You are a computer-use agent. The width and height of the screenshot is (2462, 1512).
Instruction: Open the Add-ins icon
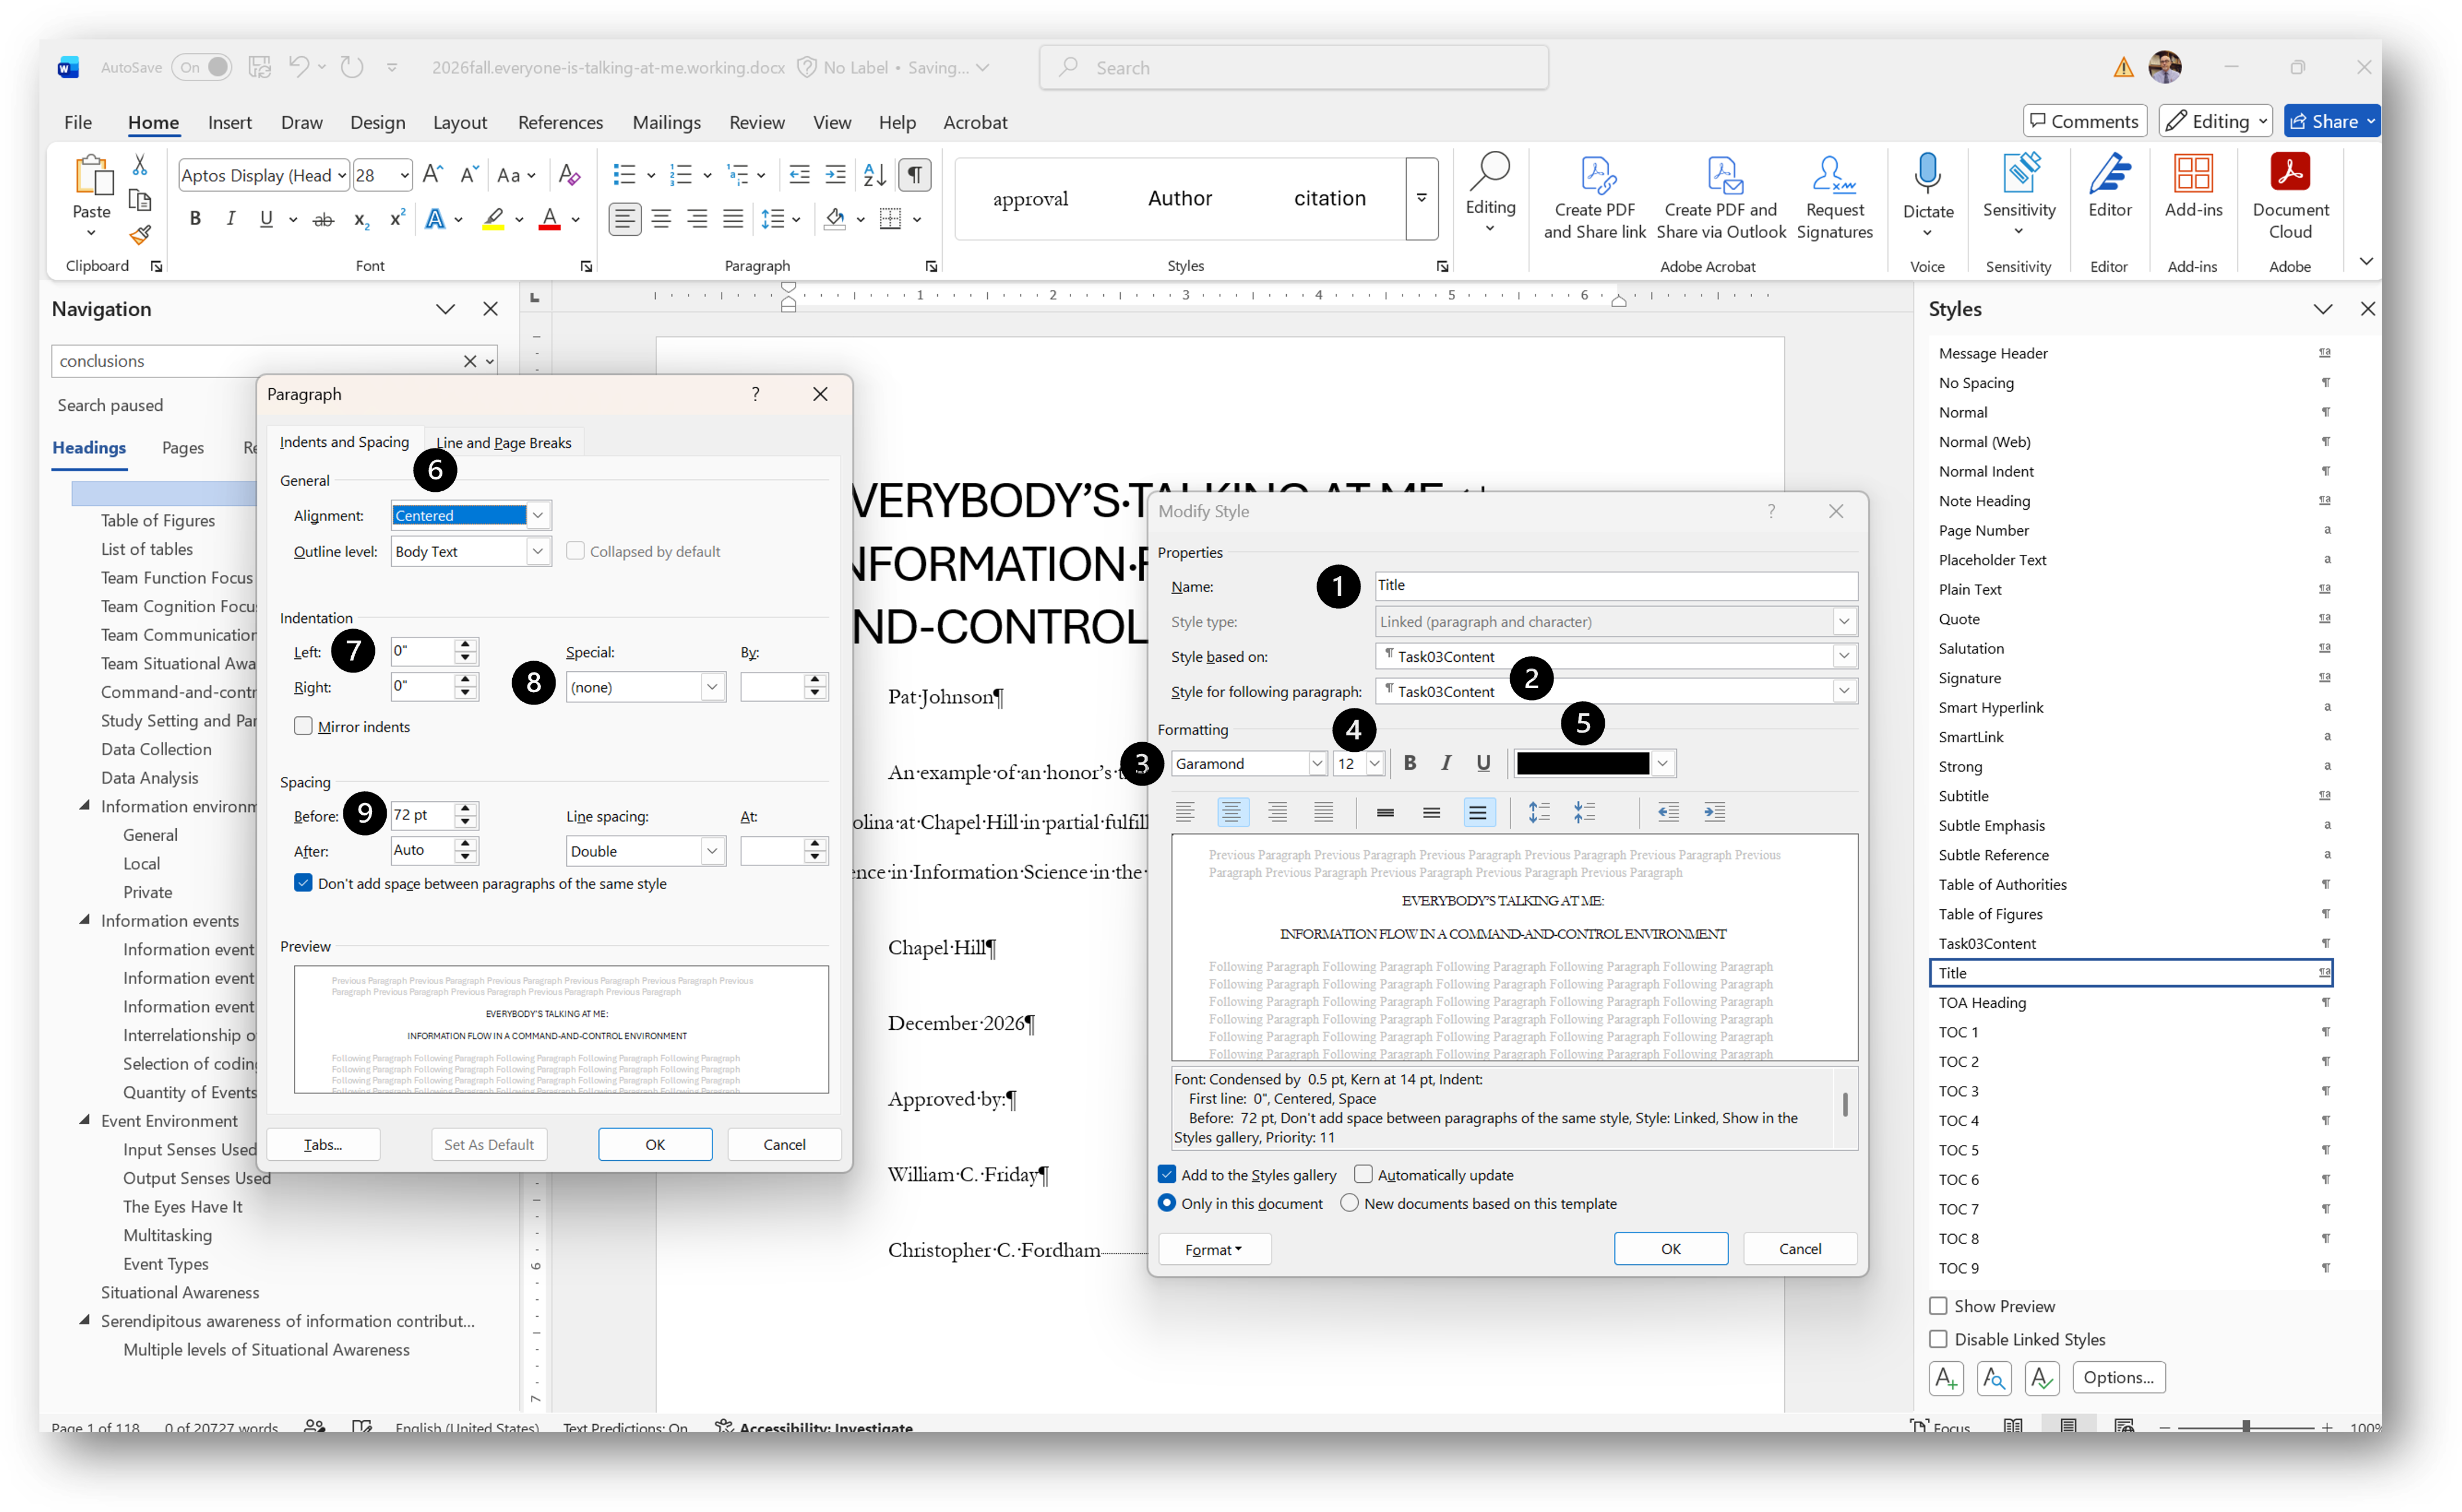2192,186
